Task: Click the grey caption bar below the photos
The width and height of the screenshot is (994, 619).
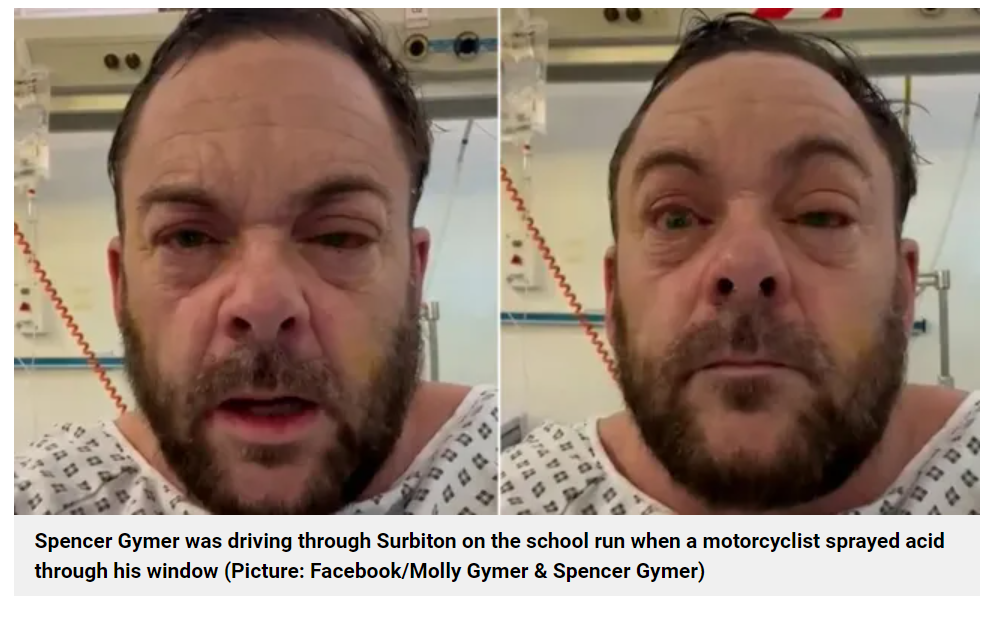Action: 497,555
